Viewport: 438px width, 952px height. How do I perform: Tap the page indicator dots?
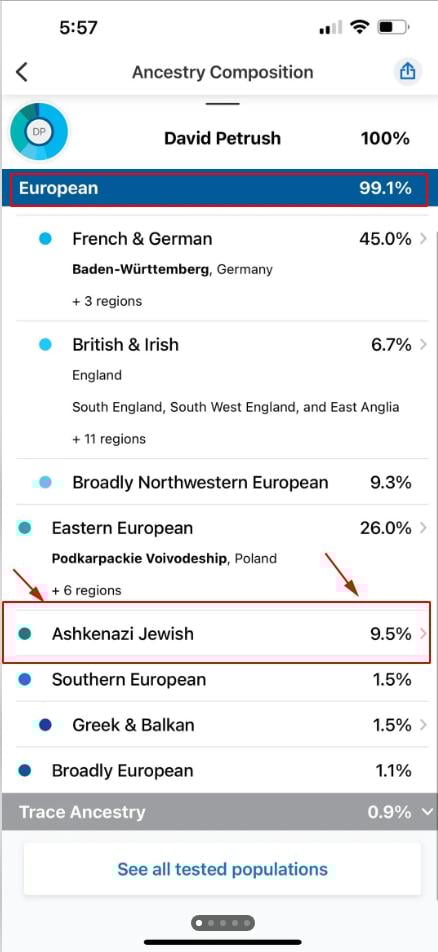pos(223,923)
